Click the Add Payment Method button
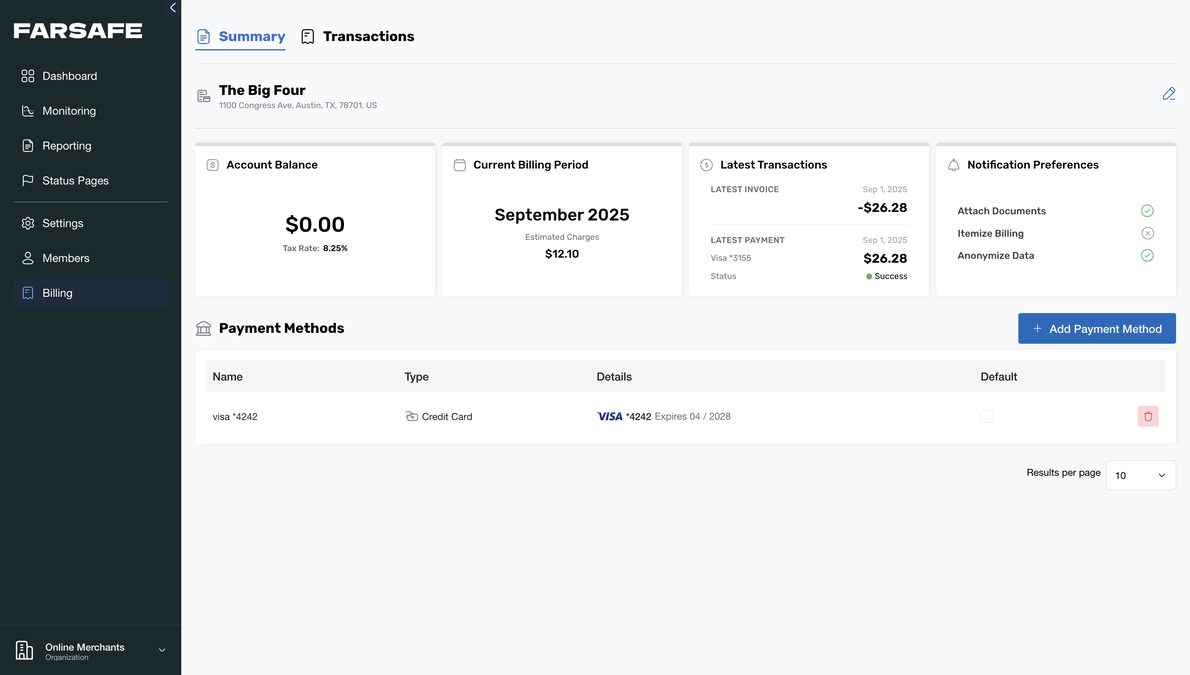 point(1096,328)
